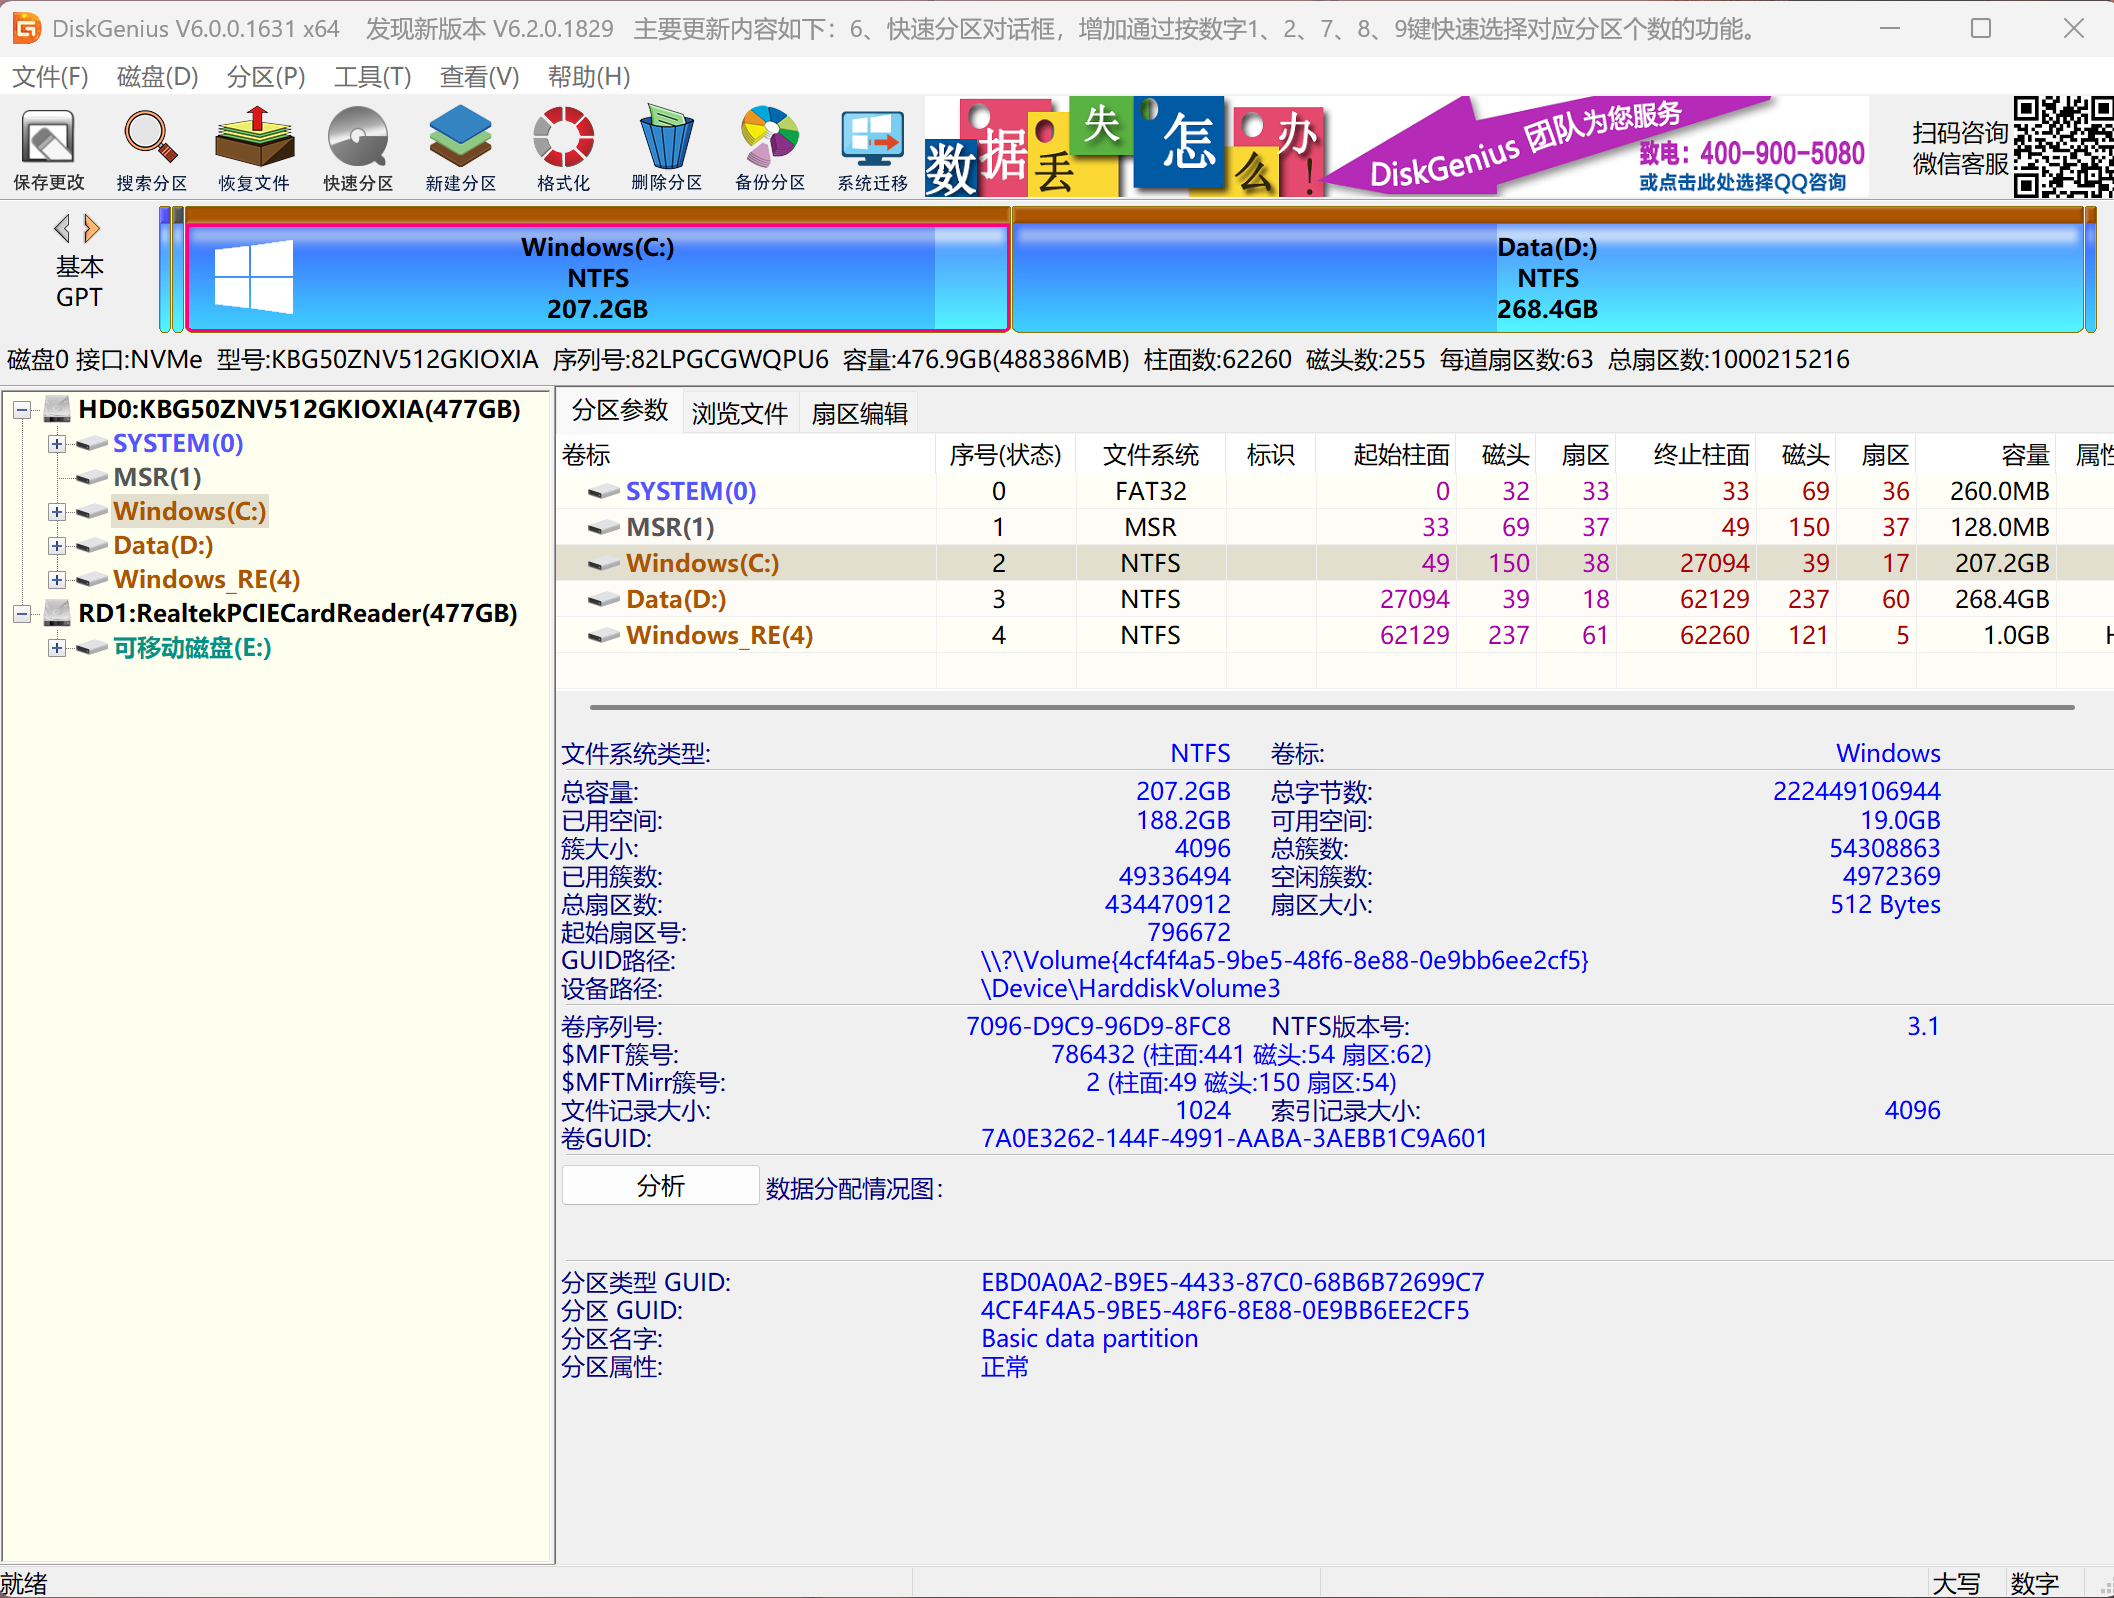Click the Delete Partition (删除分区) icon
2114x1598 pixels.
[667, 150]
